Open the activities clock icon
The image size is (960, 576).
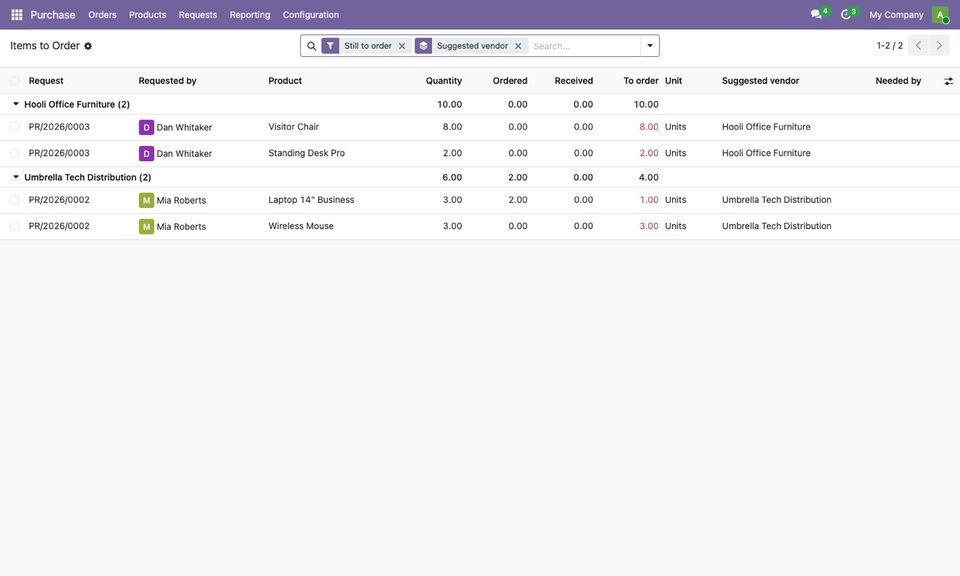(846, 15)
